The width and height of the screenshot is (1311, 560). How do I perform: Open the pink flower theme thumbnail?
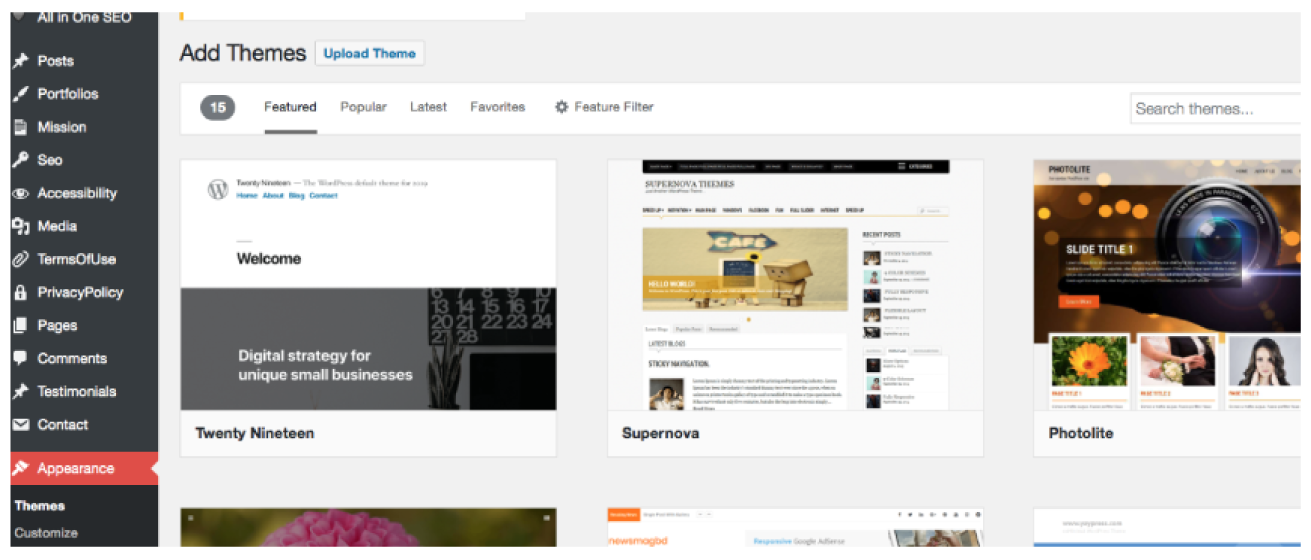(x=368, y=527)
